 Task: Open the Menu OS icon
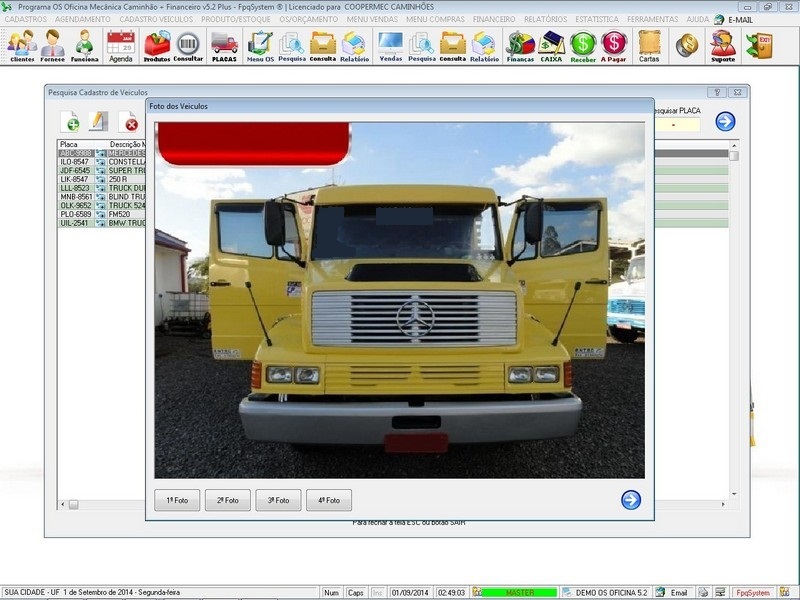pos(260,46)
